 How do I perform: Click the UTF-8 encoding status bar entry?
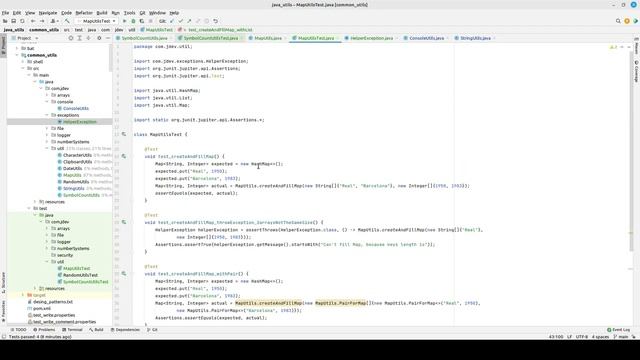pos(582,337)
